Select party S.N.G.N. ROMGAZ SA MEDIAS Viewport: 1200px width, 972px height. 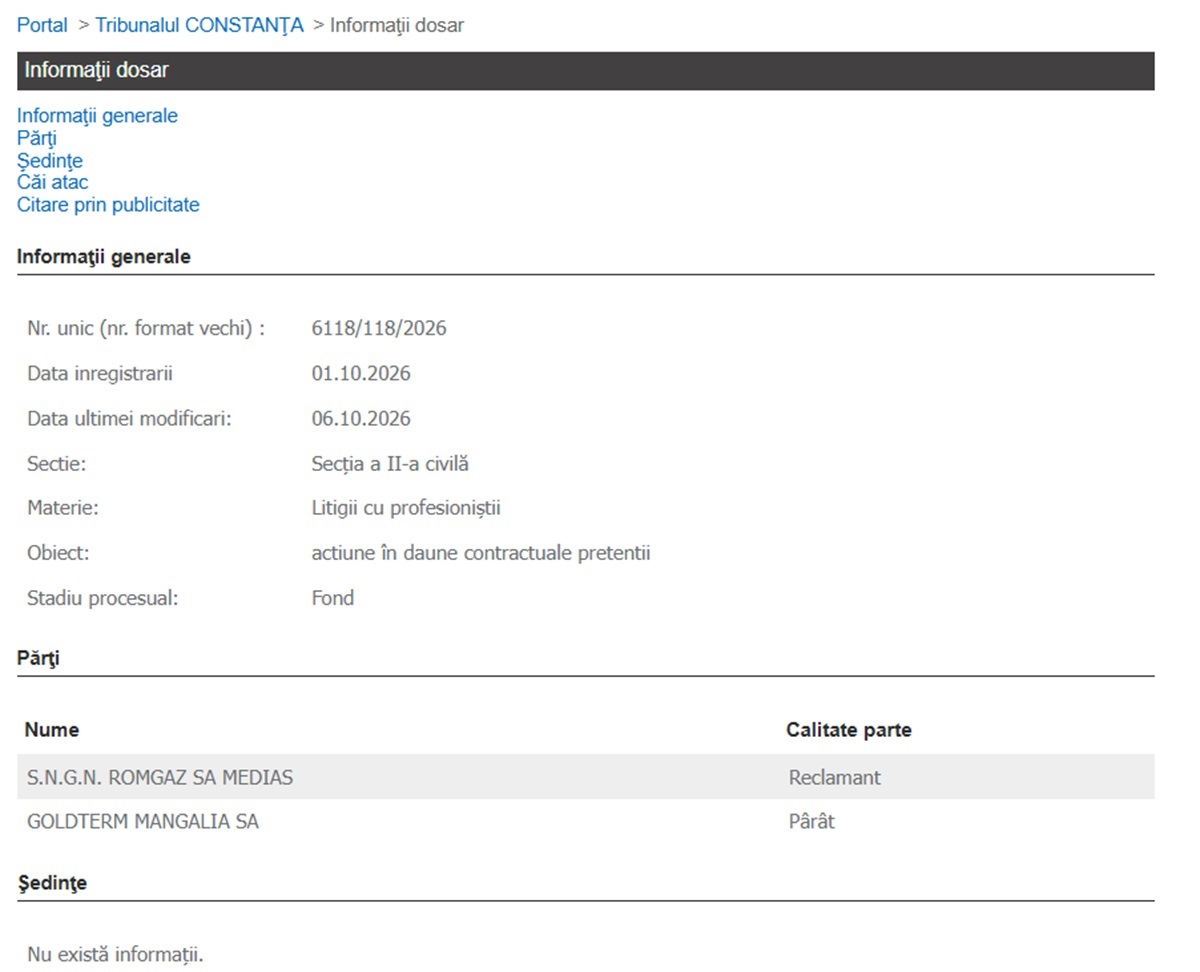(x=160, y=777)
